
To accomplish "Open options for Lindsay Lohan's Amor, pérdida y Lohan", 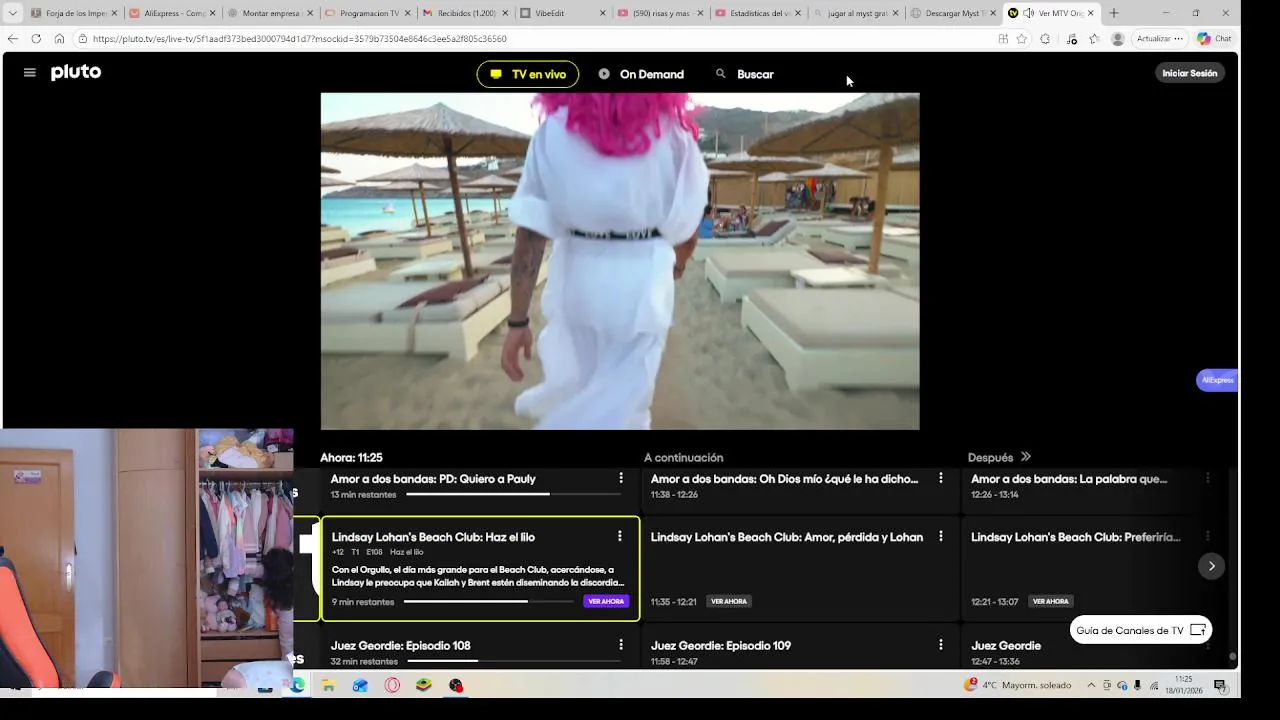I will [x=941, y=537].
